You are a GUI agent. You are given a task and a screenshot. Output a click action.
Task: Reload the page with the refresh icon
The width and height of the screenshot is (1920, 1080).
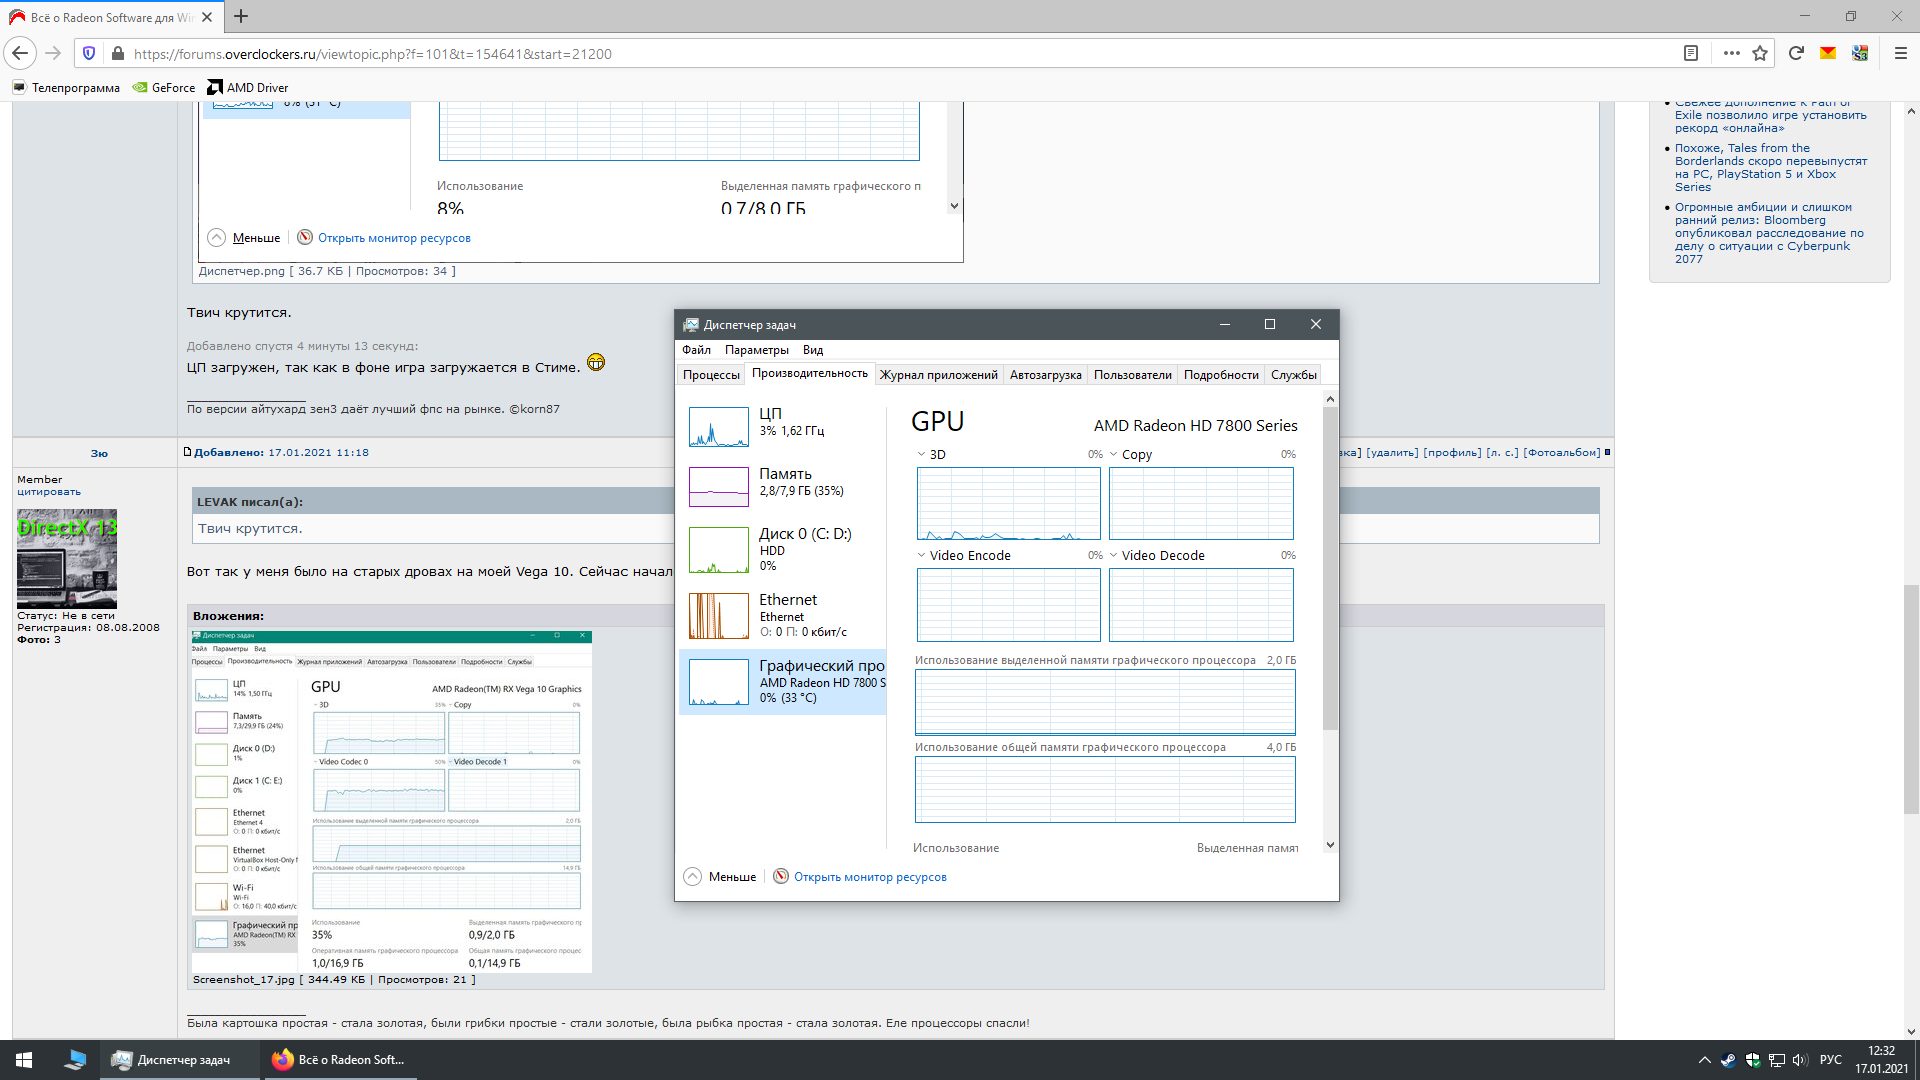tap(1796, 54)
